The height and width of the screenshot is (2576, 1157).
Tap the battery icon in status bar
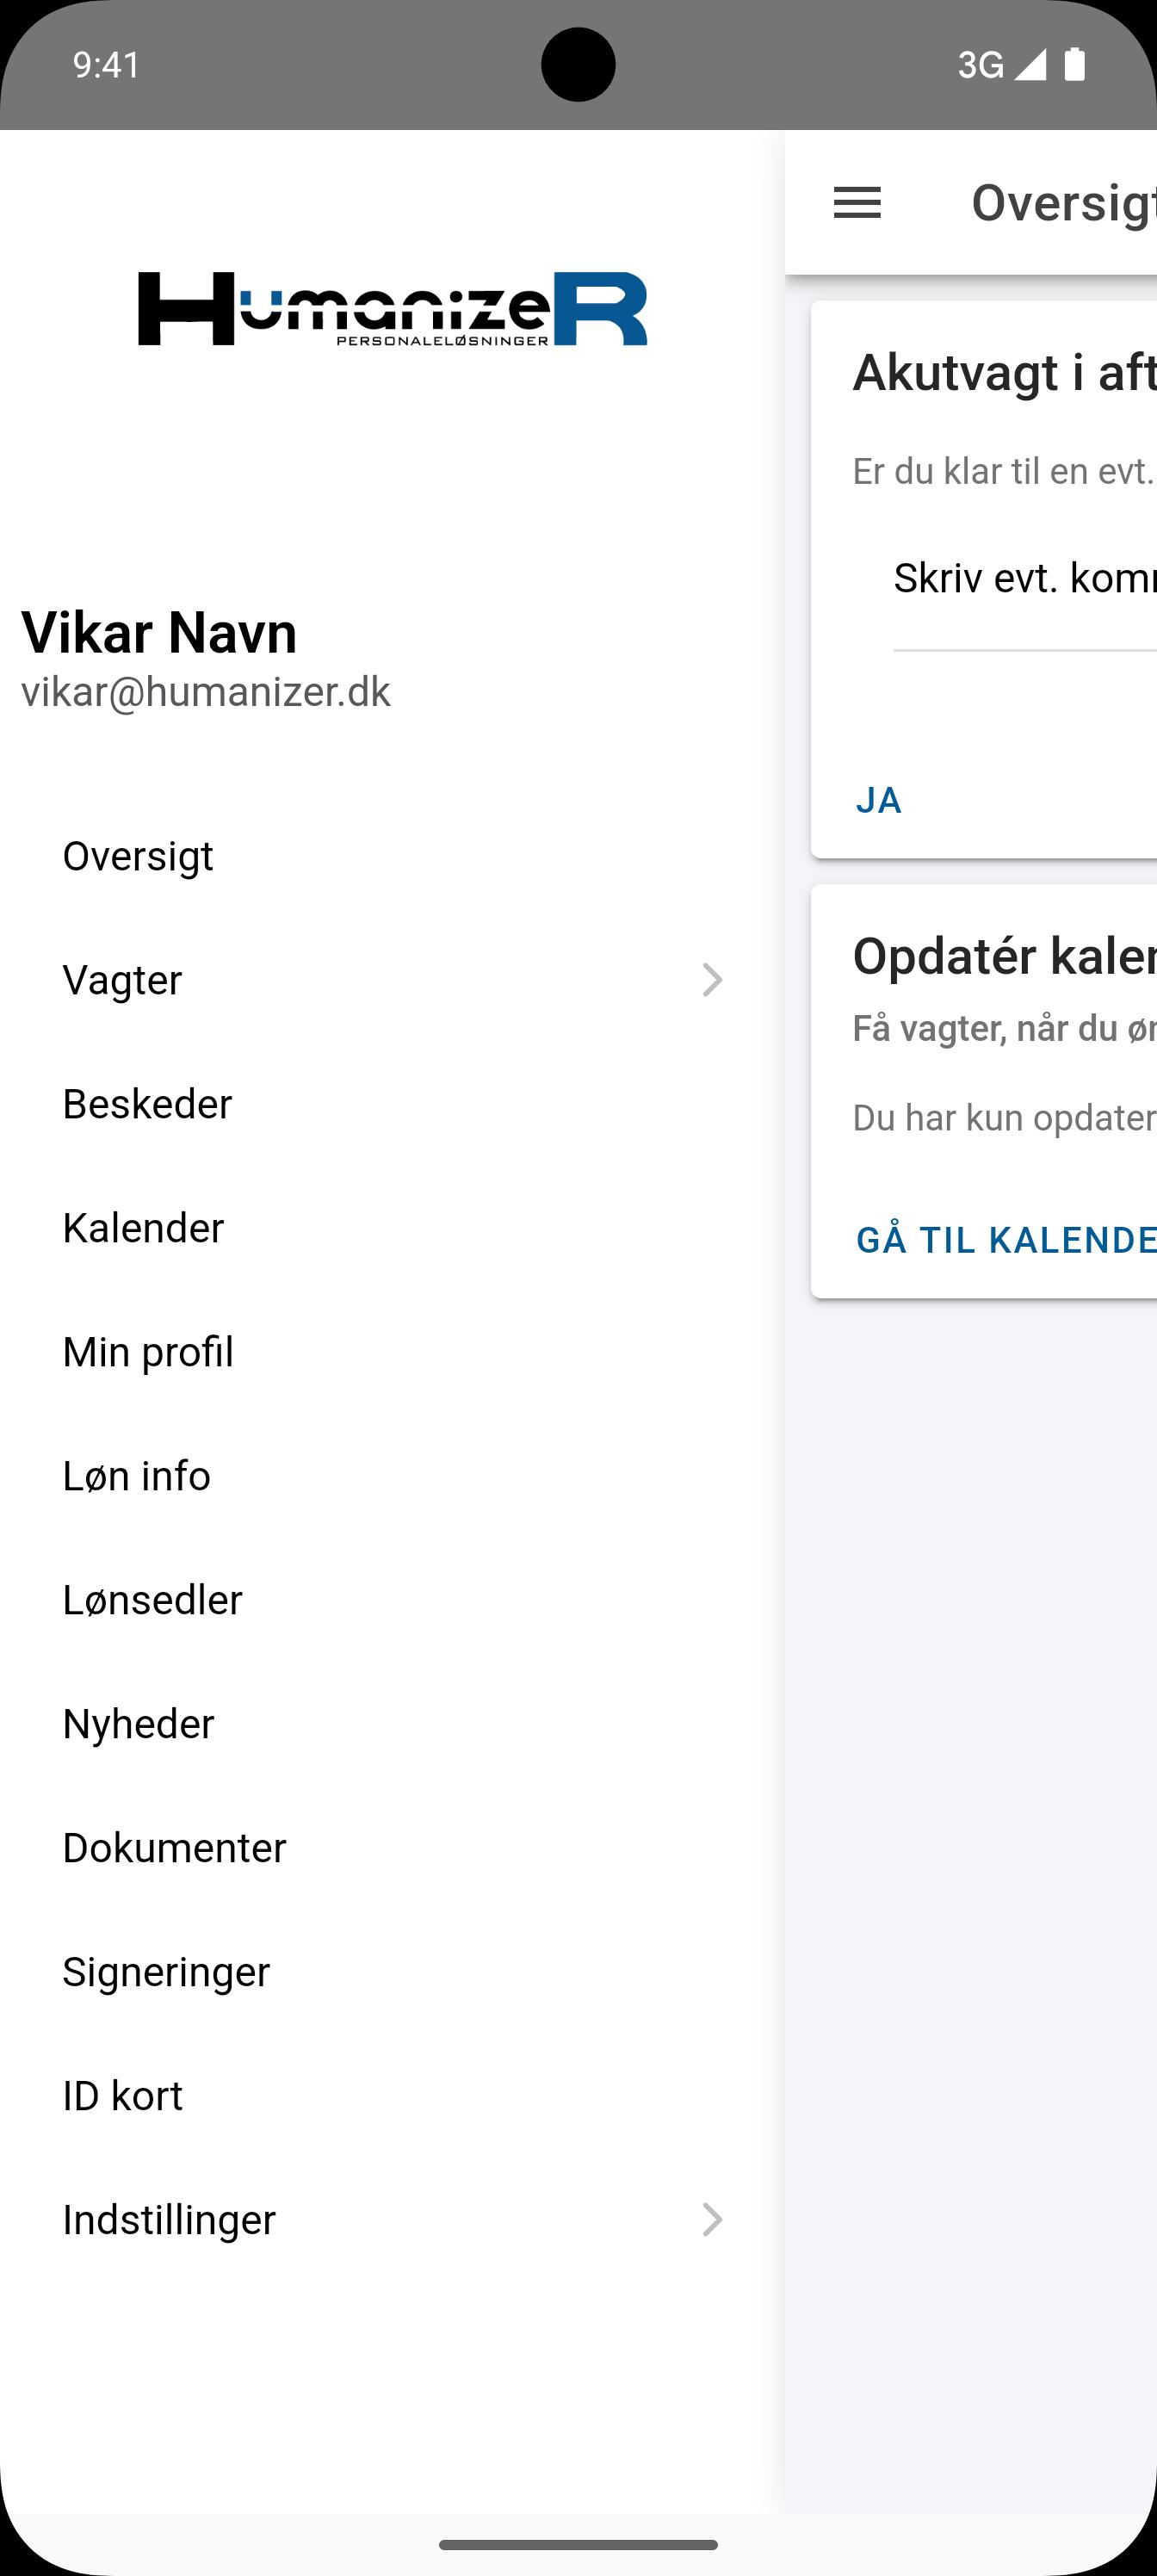pos(1075,64)
